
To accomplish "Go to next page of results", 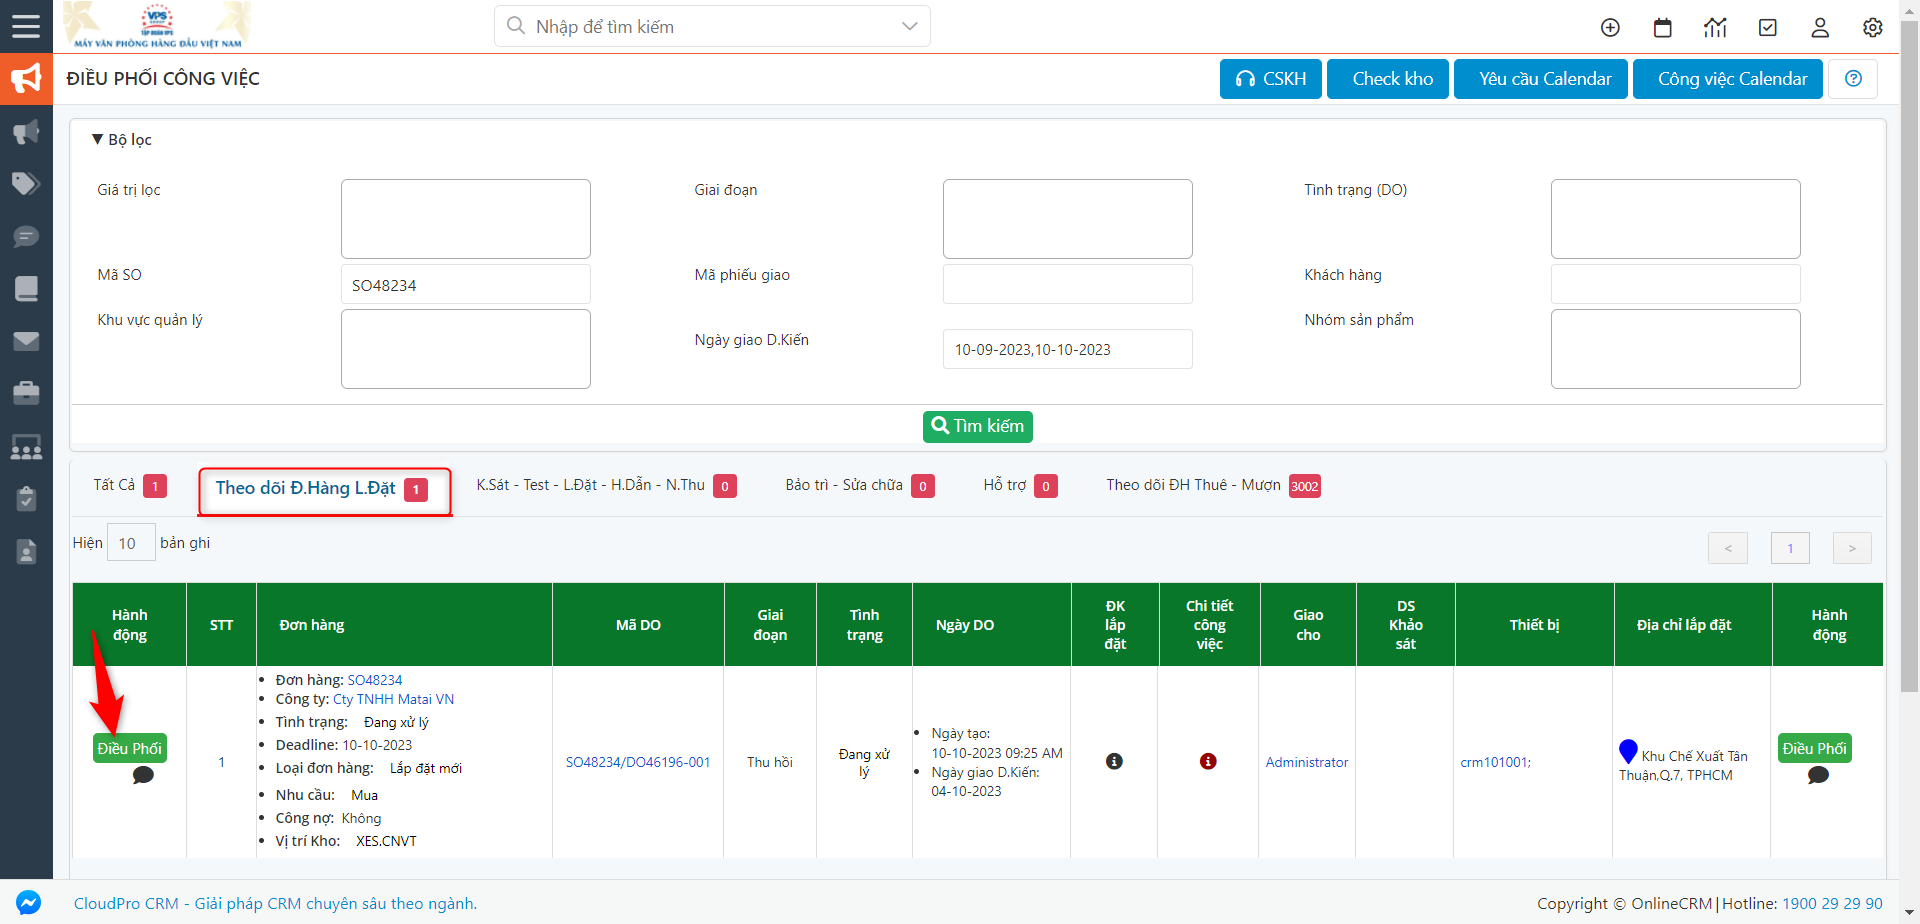I will click(x=1852, y=548).
